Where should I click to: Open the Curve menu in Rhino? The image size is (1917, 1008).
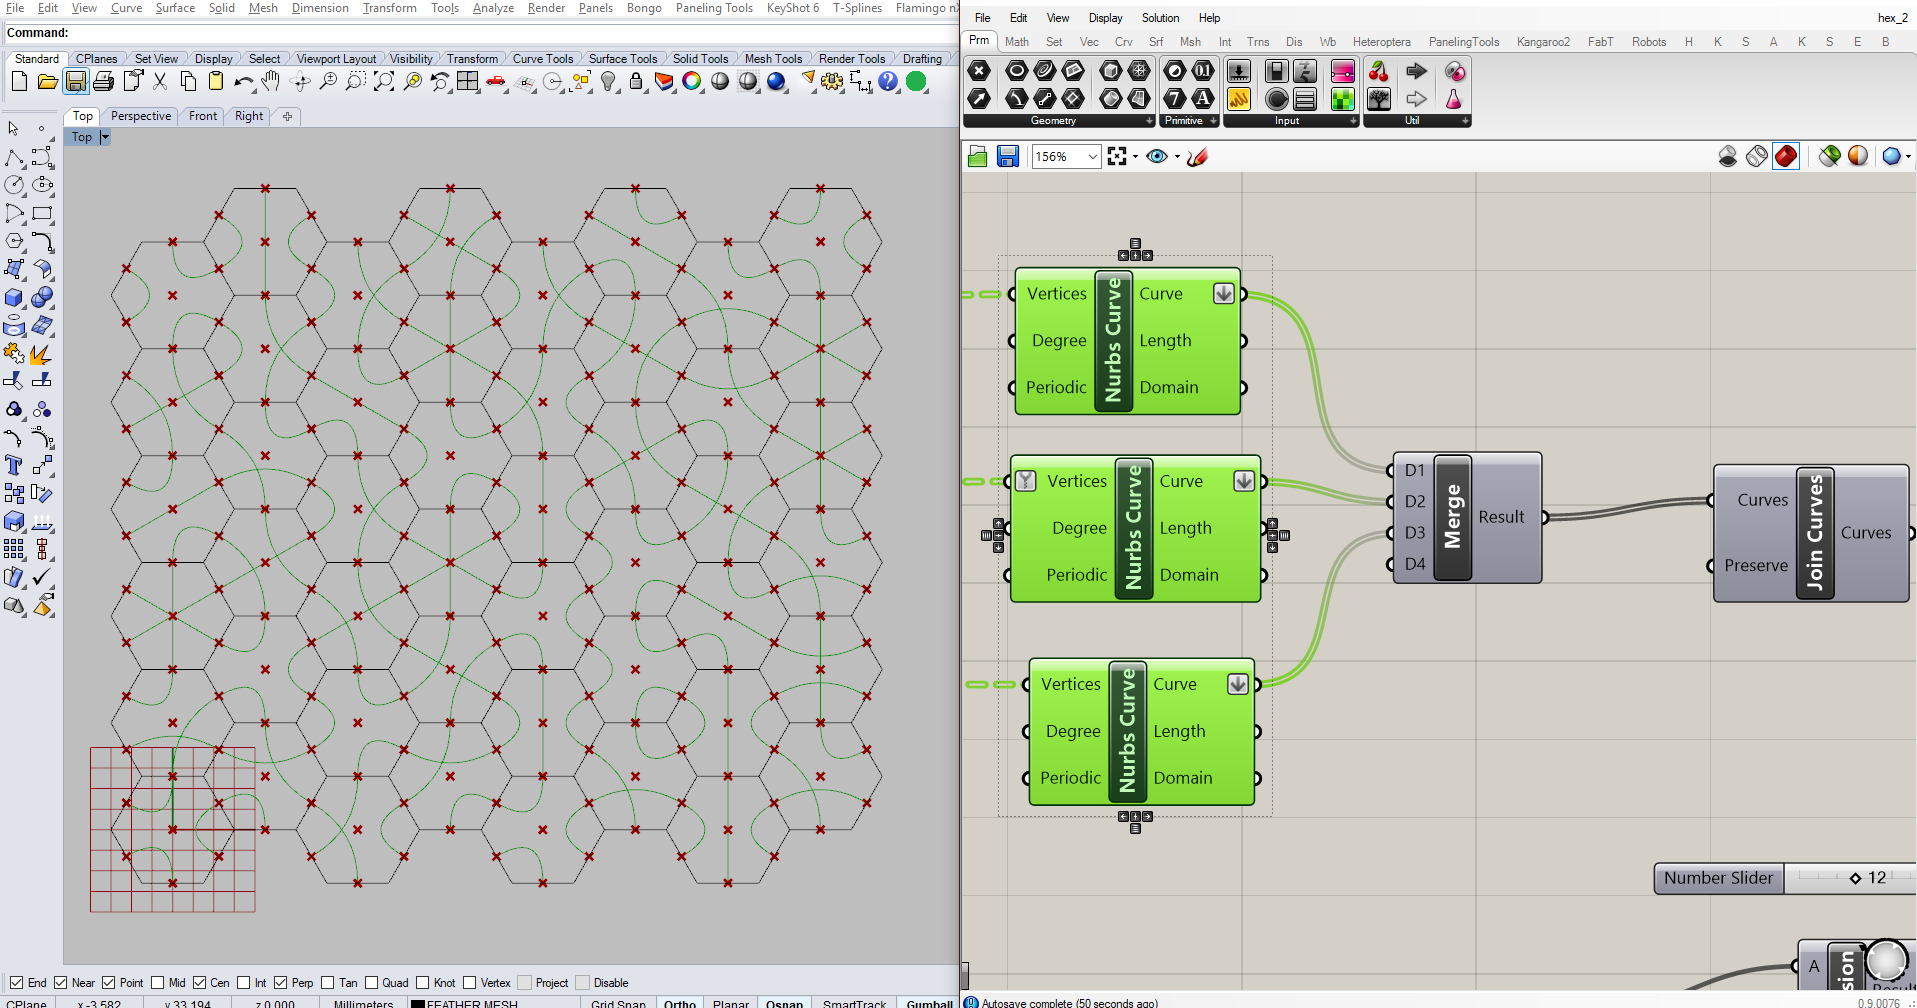coord(126,8)
